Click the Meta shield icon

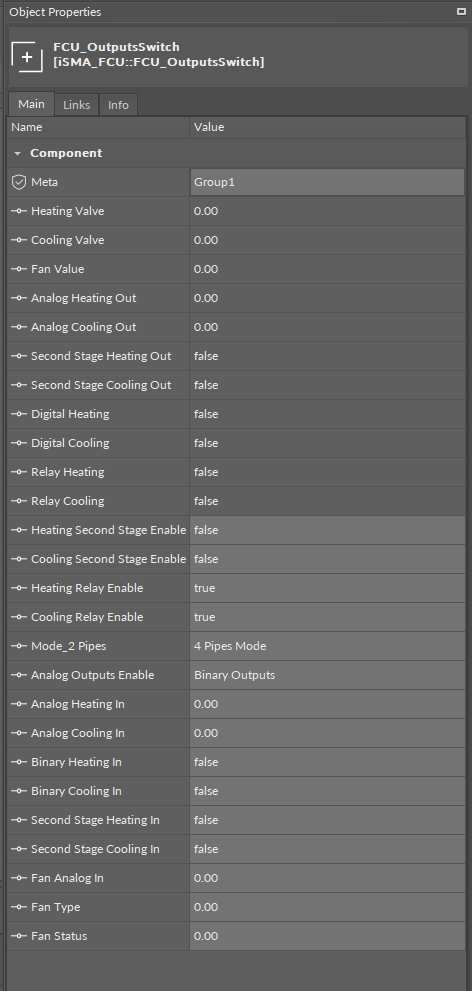coord(19,182)
